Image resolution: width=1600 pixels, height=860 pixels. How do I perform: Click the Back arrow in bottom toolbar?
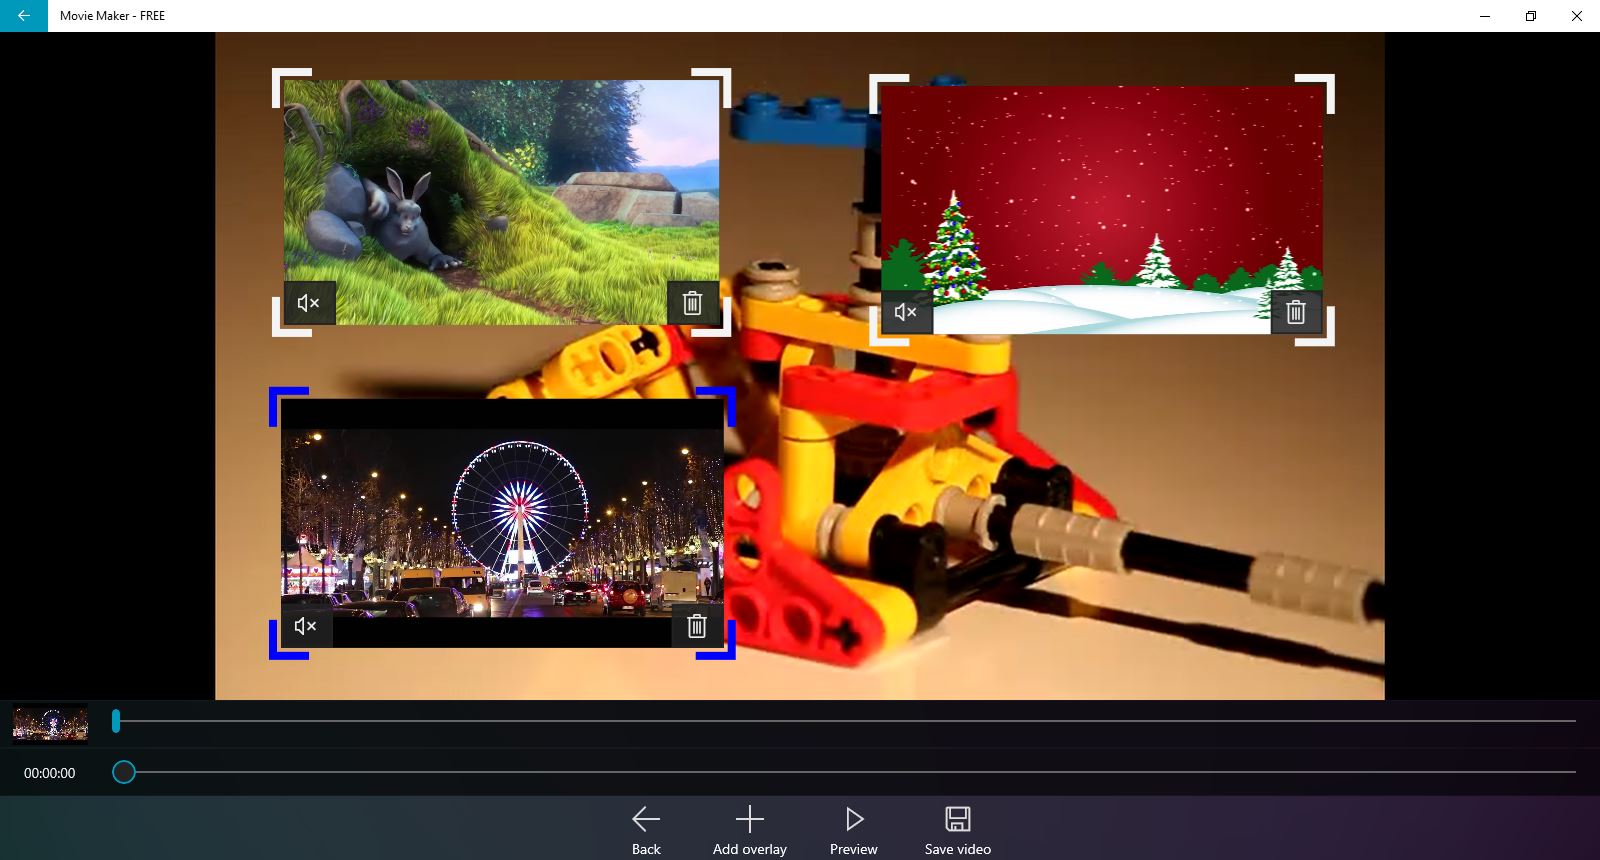[646, 830]
